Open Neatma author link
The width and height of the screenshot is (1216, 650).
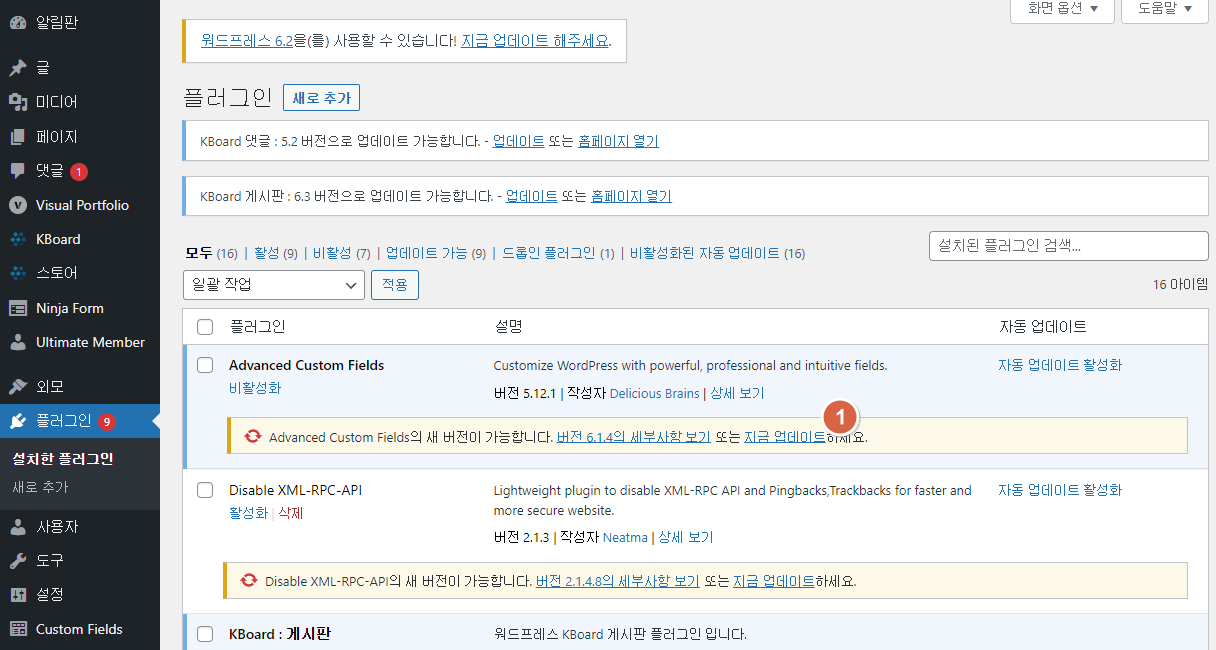pyautogui.click(x=625, y=537)
